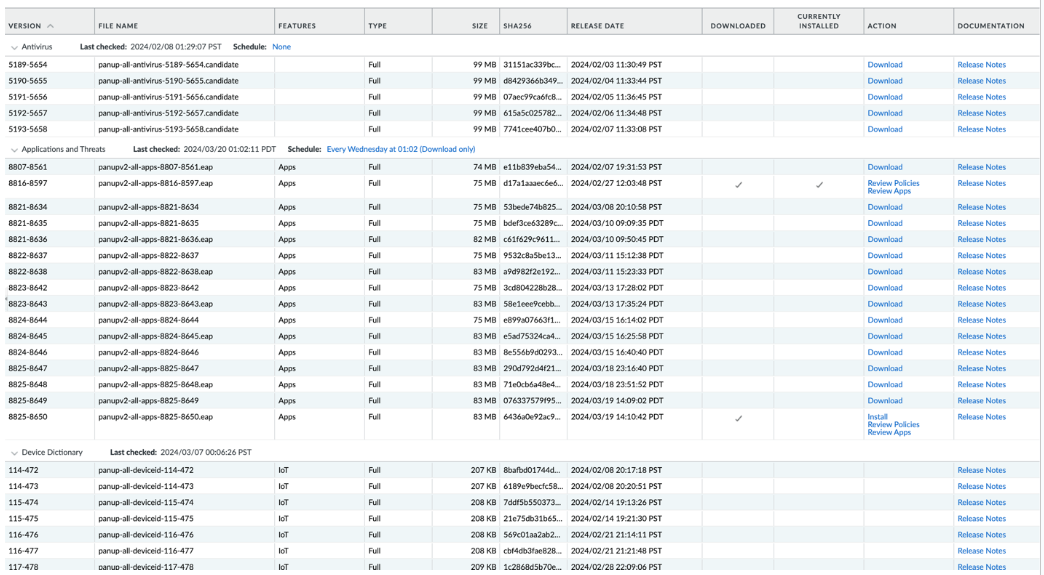Collapse the Antivirus section

click(14, 47)
